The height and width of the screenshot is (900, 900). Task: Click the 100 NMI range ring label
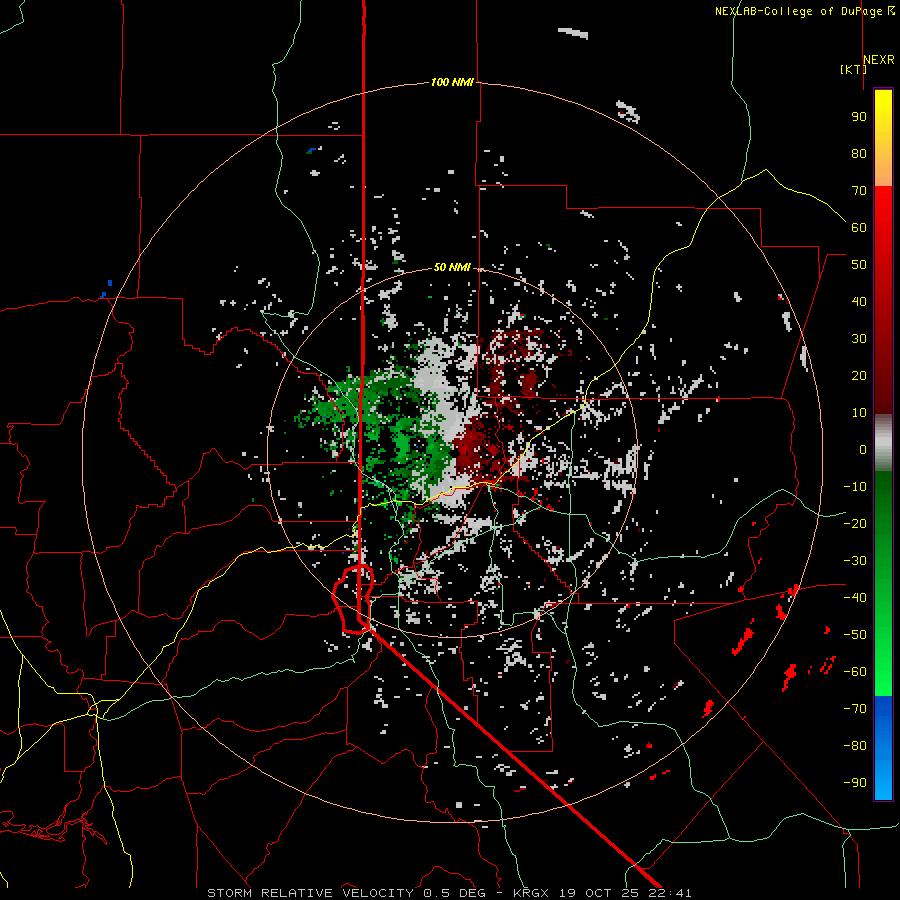tap(452, 82)
